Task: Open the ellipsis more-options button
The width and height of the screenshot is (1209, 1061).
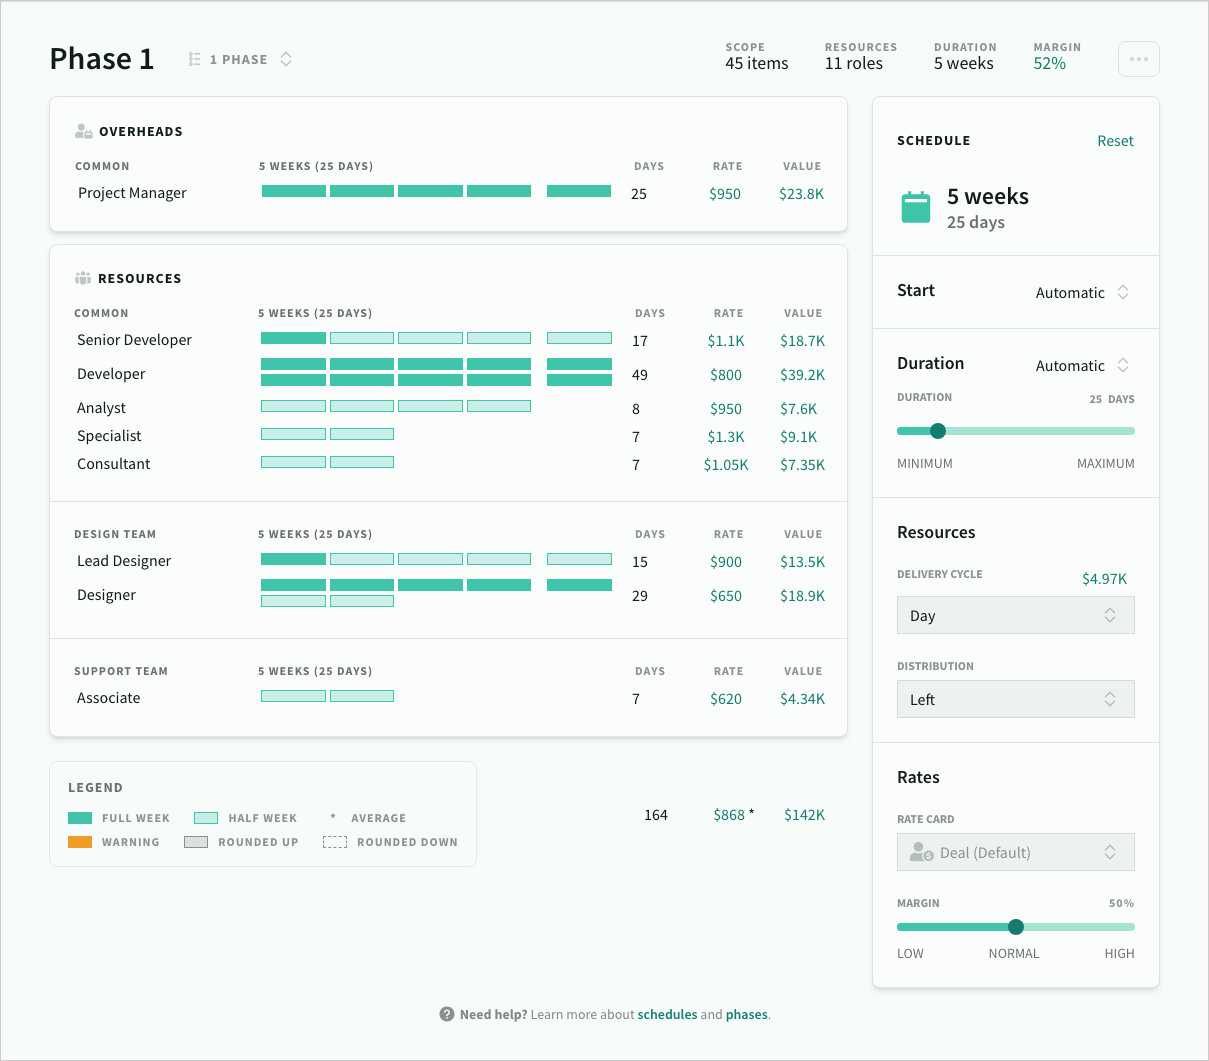Action: (x=1138, y=59)
